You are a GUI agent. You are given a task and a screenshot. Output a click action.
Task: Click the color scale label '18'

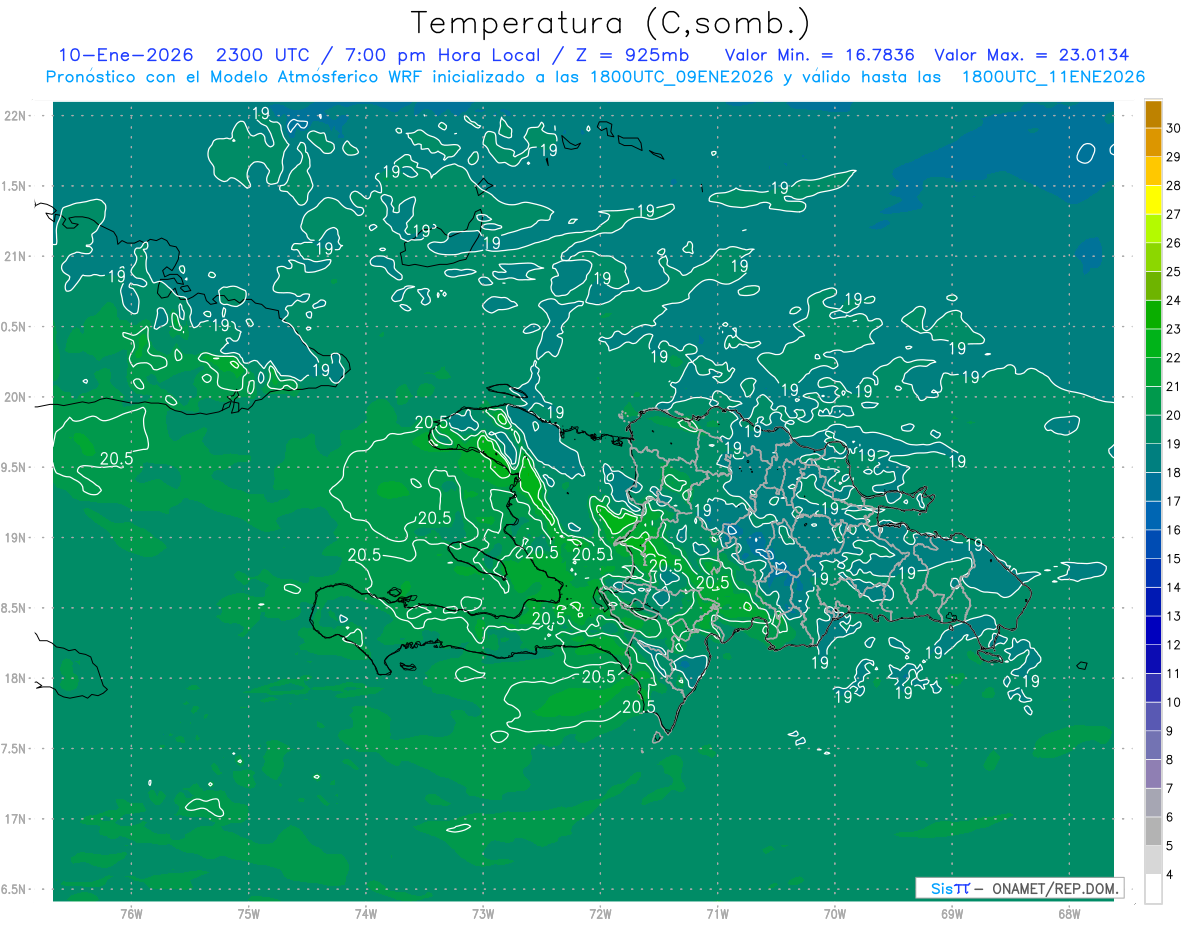1174,473
